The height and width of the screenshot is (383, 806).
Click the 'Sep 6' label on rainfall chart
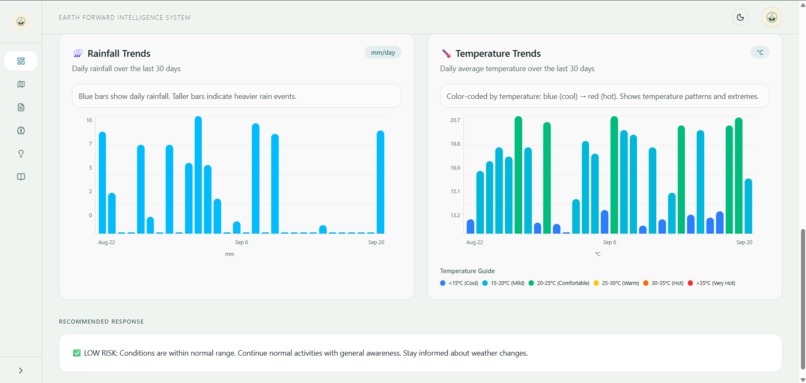[x=242, y=242]
